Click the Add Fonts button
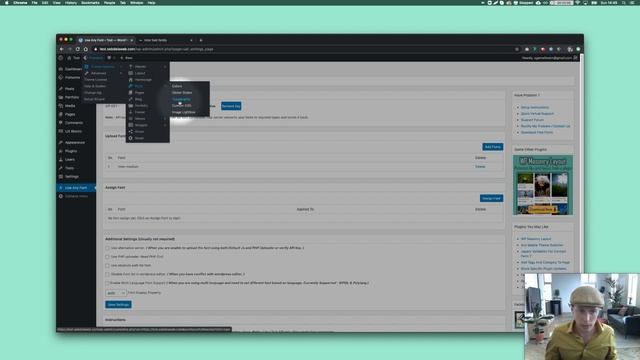Screen dimensions: 640x360 click(x=493, y=147)
